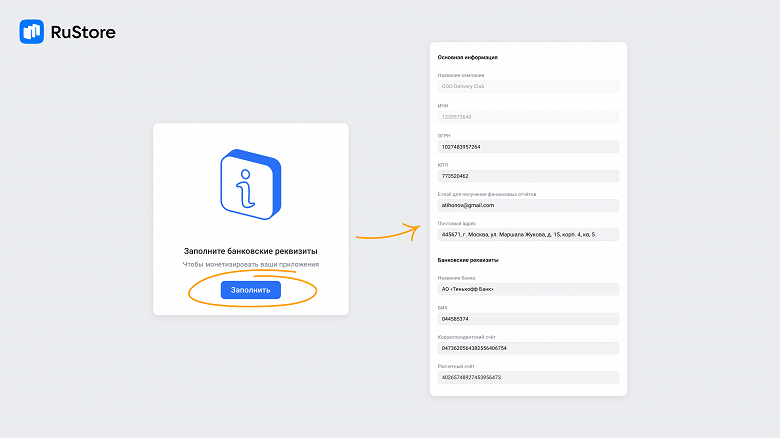Click the e-mail field with atihonov@gmail.com
Screen dimensions: 780x438
528,205
